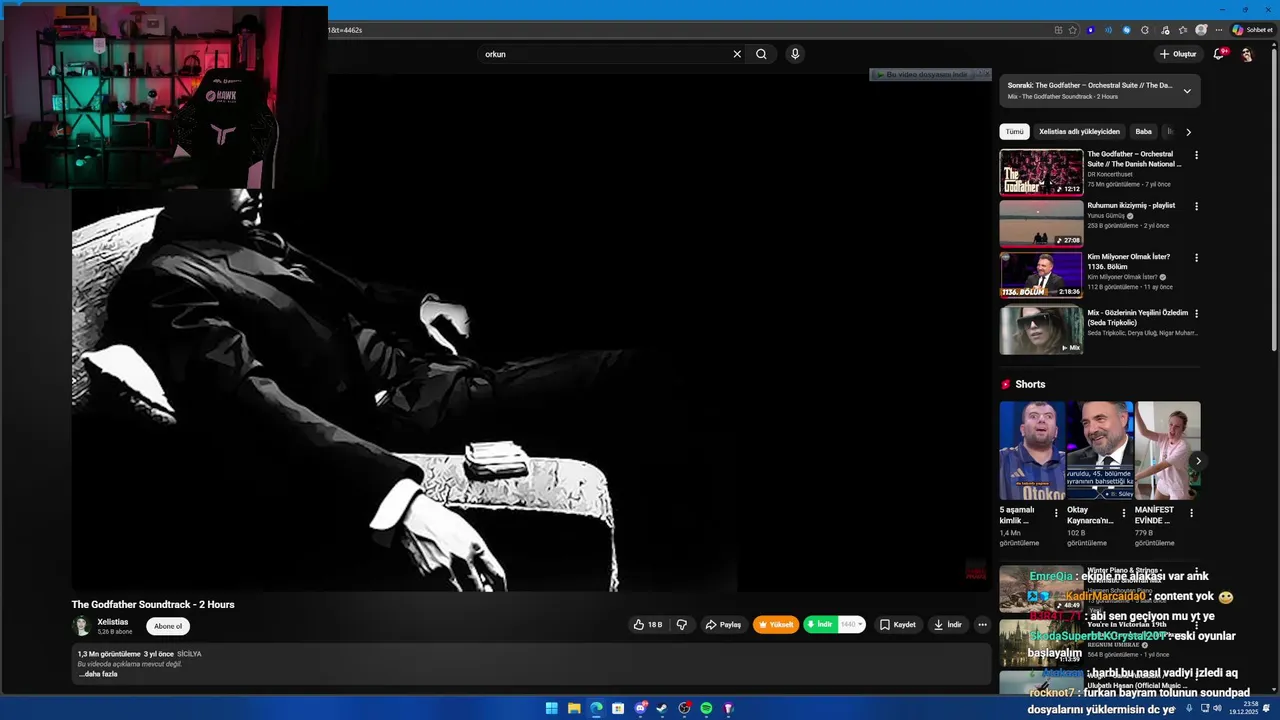
Task: Open OBS Studio from the taskbar
Action: (684, 709)
